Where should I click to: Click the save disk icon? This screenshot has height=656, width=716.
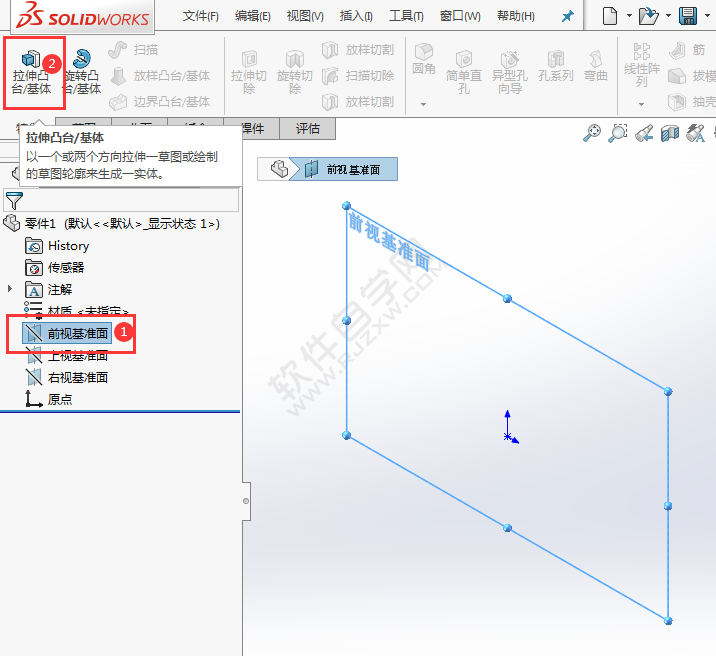click(x=688, y=16)
